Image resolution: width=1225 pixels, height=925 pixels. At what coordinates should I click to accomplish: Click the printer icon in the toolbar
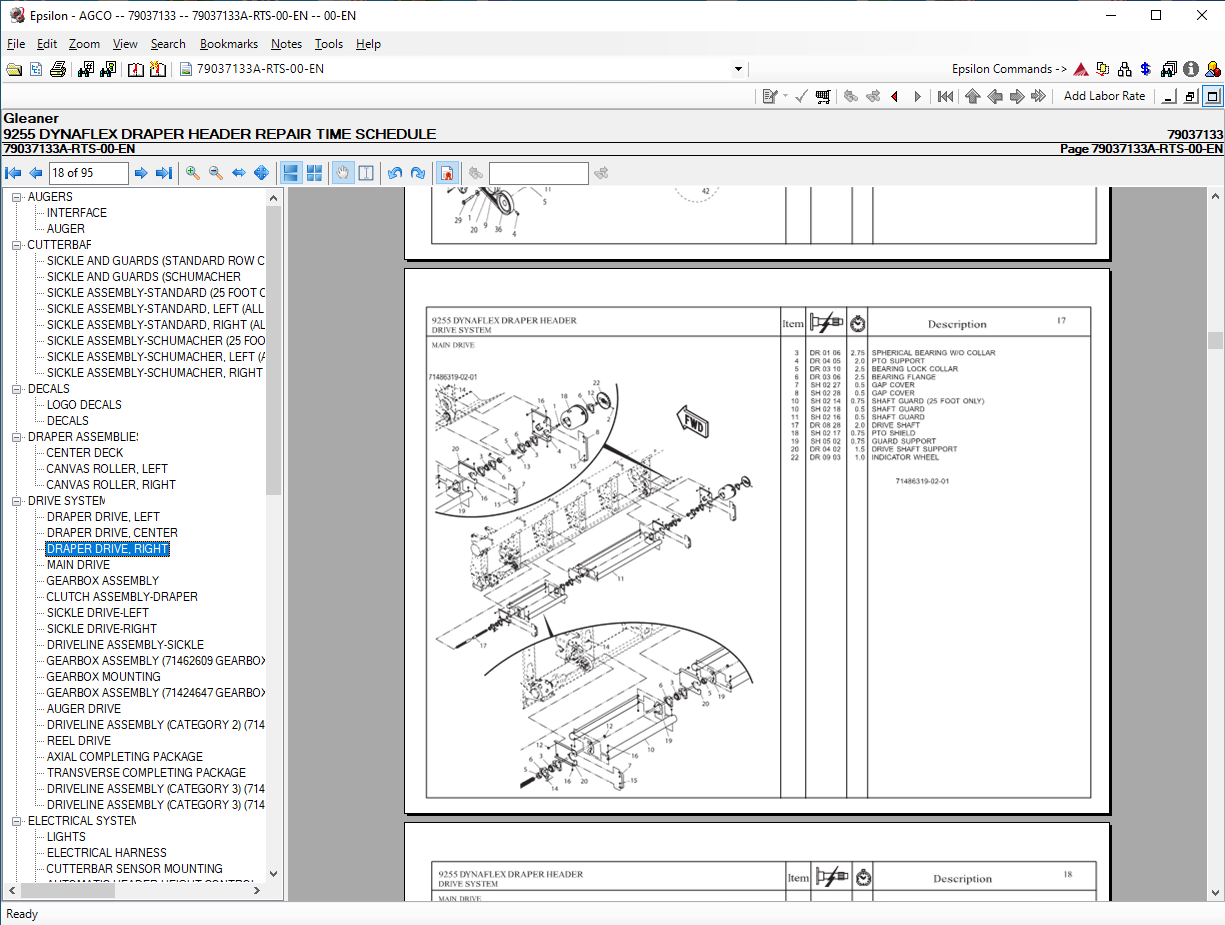(58, 69)
